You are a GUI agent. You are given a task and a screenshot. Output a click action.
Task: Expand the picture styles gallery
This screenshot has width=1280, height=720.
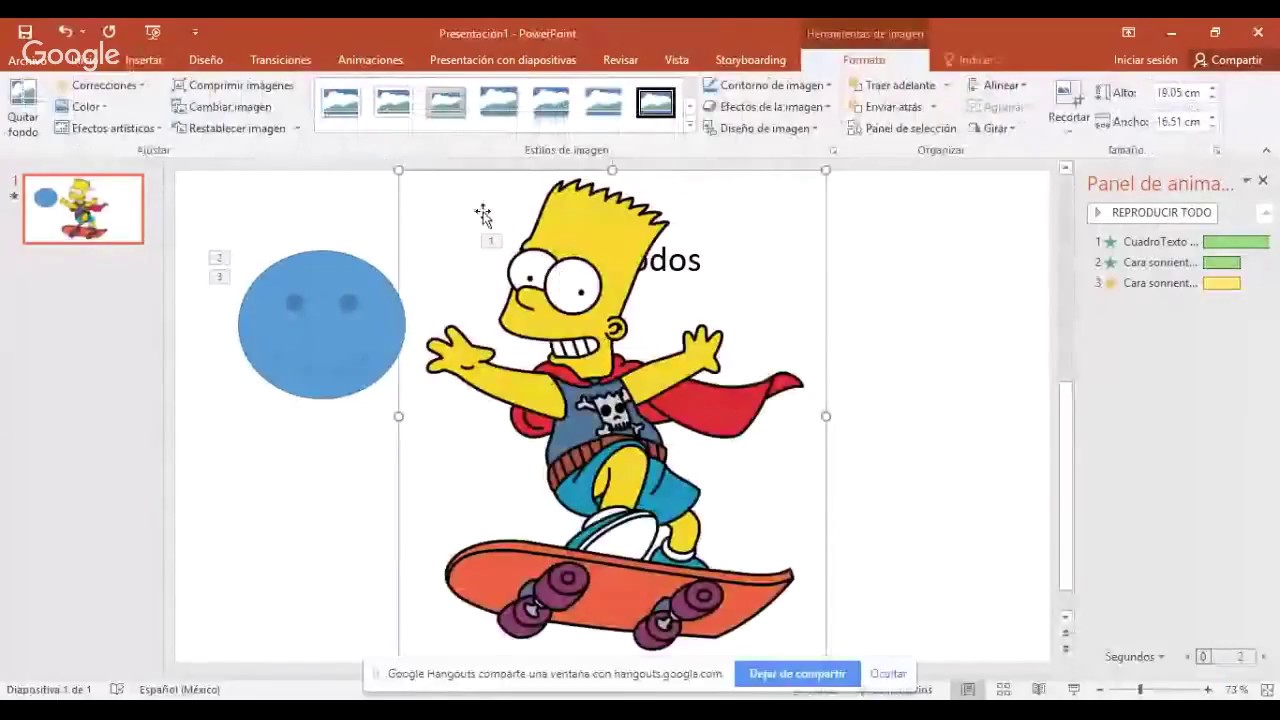689,125
